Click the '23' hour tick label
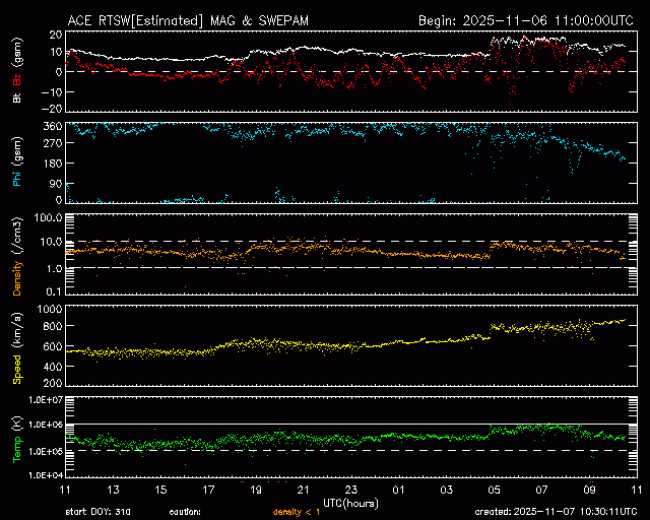The width and height of the screenshot is (650, 520). (351, 490)
